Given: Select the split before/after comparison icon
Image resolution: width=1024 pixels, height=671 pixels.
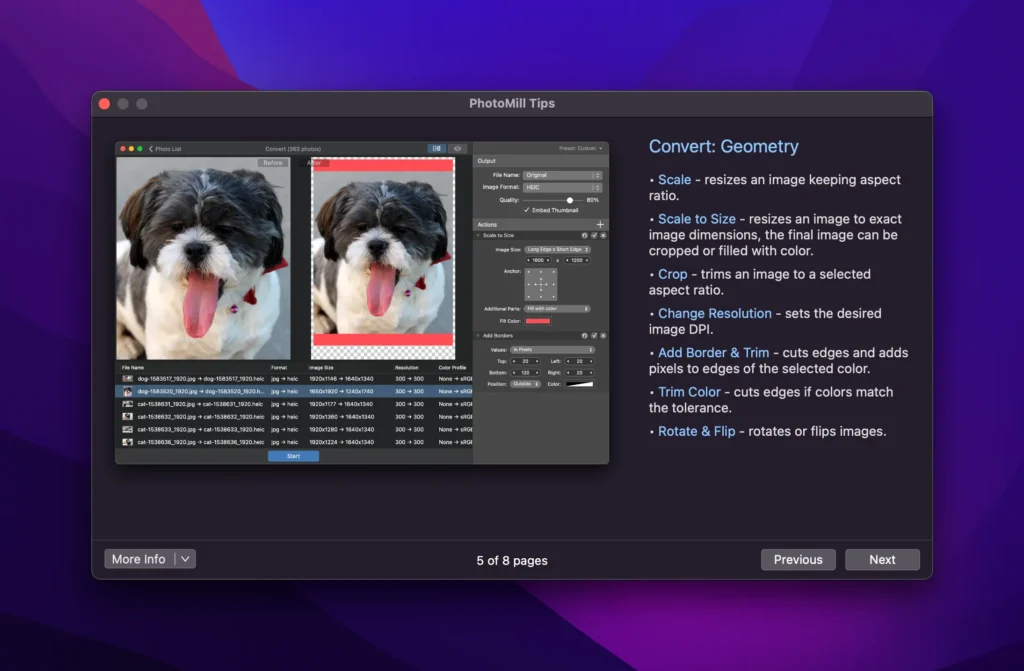Looking at the screenshot, I should [x=437, y=148].
